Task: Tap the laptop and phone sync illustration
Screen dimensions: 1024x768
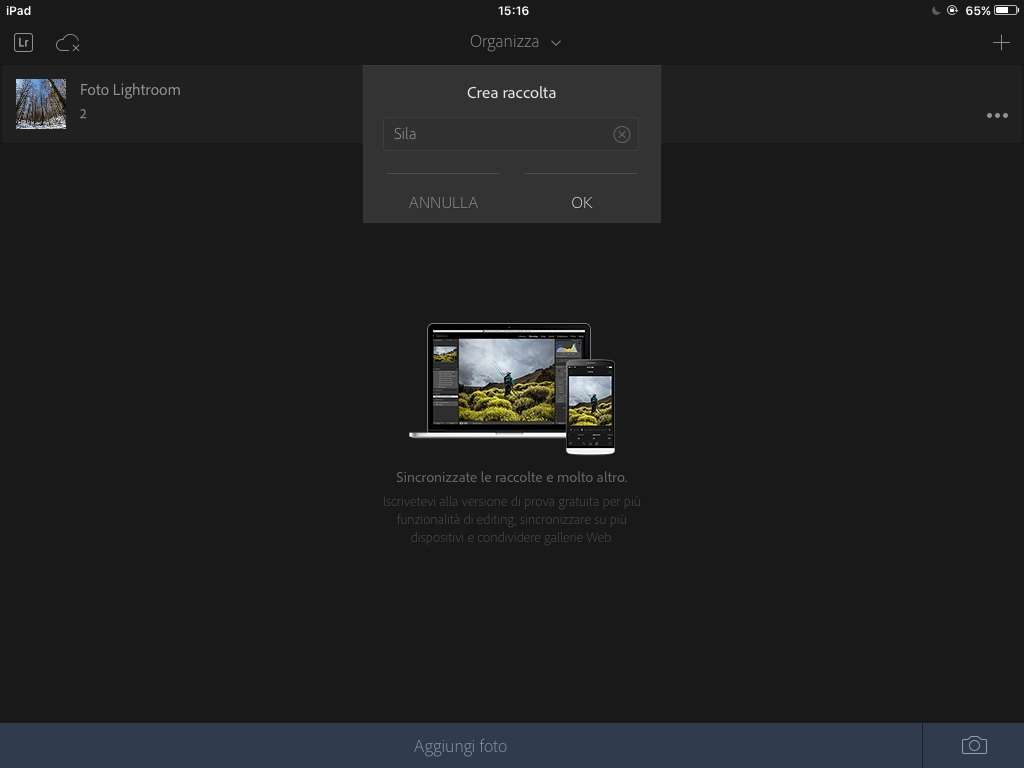Action: tap(512, 389)
